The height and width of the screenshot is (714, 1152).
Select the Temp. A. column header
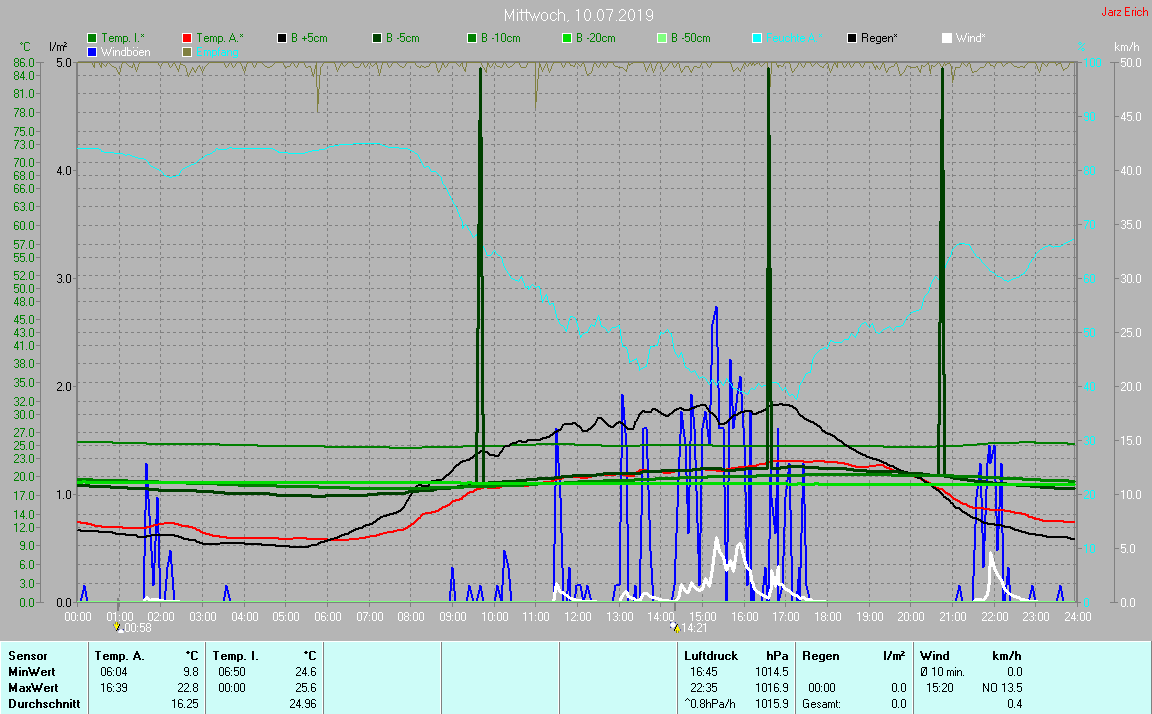[x=119, y=656]
